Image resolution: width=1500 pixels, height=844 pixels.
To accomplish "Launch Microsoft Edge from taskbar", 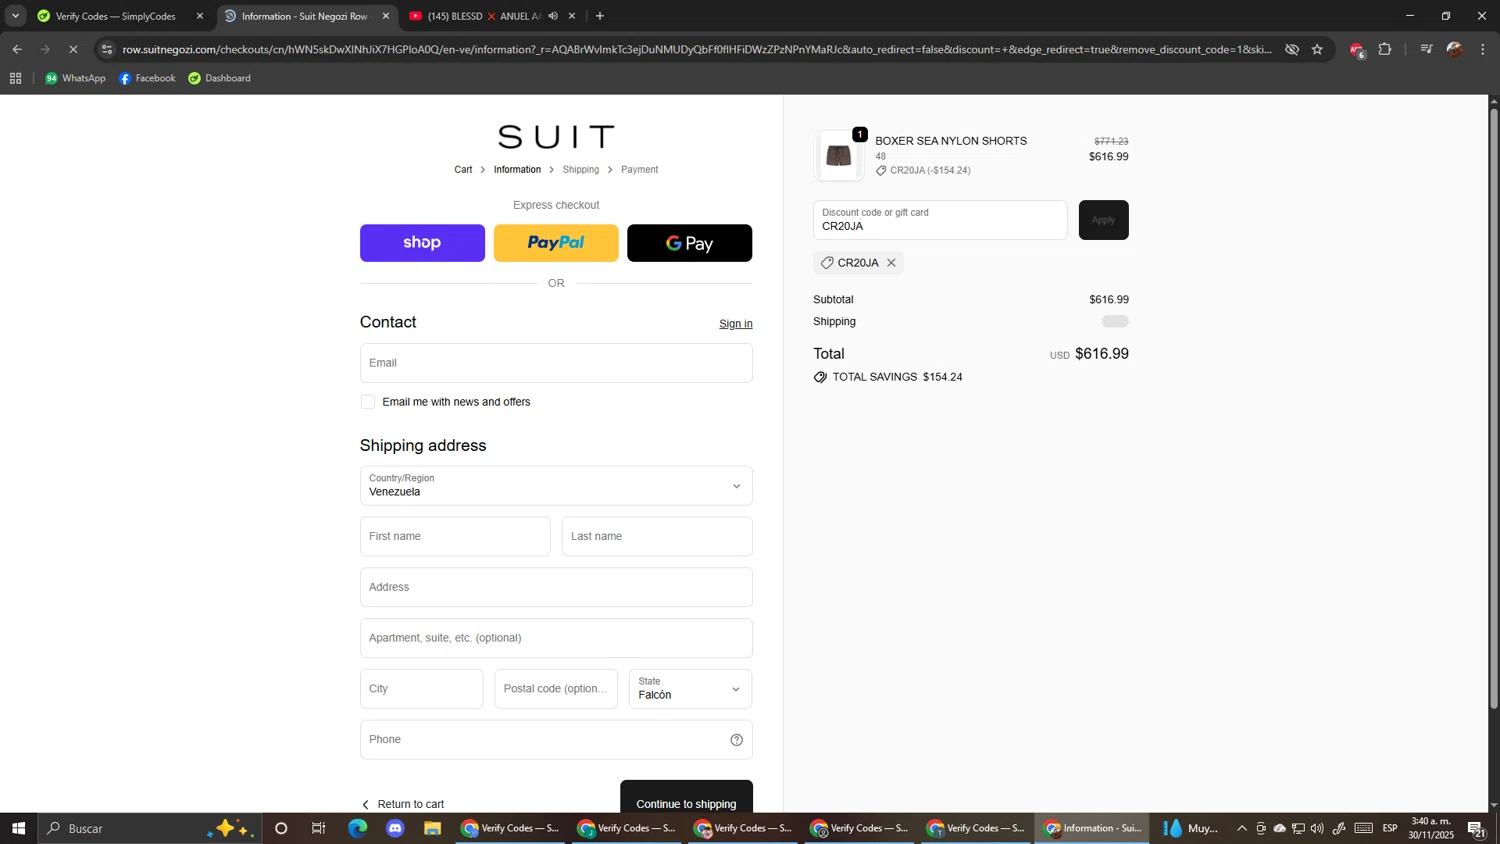I will tap(357, 829).
